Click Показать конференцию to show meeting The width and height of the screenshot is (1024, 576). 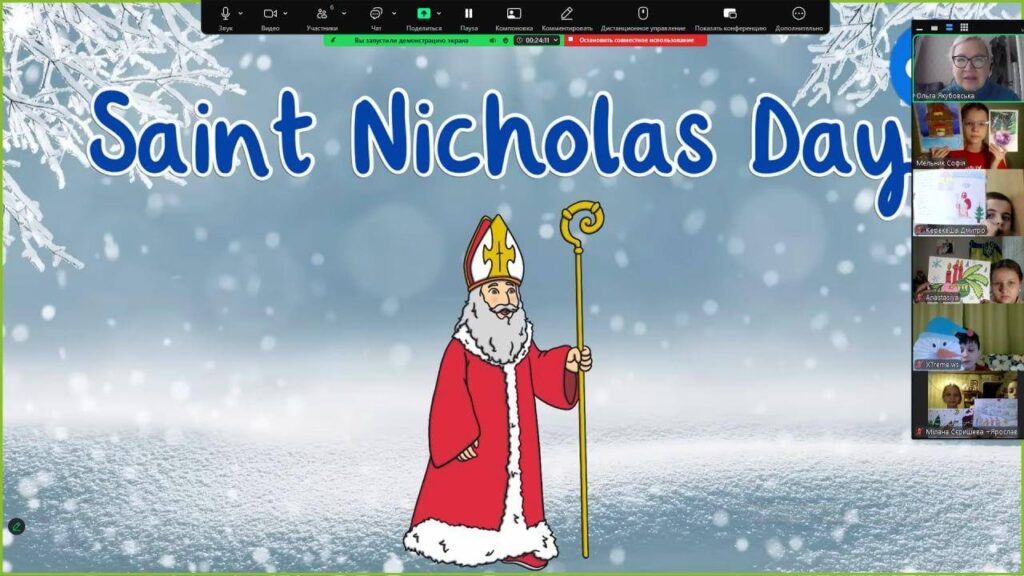point(730,14)
